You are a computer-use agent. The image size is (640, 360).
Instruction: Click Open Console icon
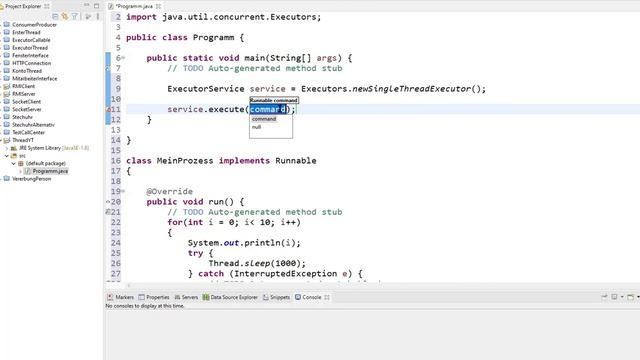pos(631,297)
